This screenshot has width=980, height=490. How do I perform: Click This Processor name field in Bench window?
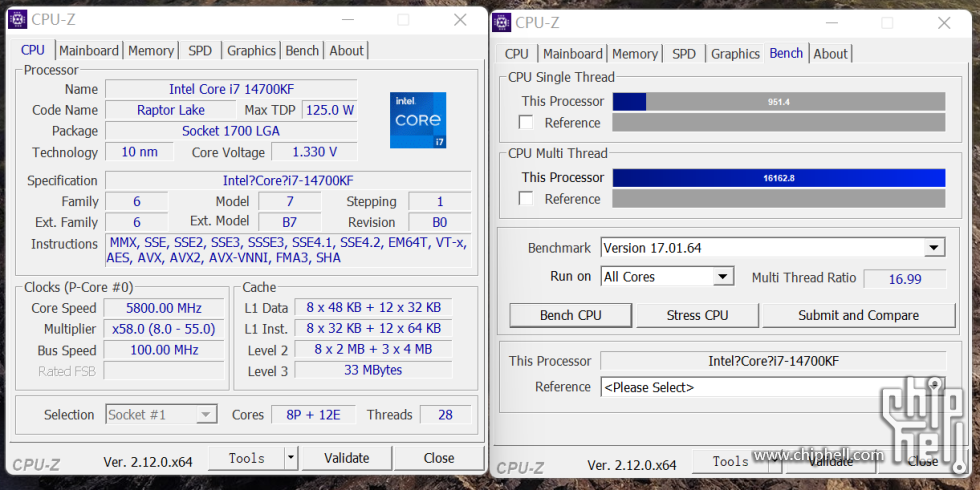tap(773, 361)
